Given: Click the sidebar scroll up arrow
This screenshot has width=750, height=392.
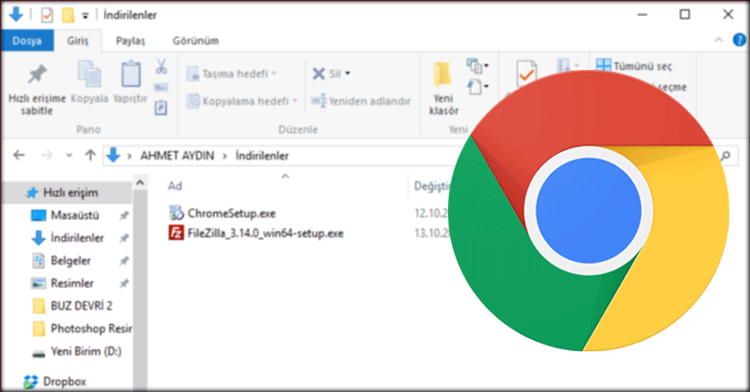Looking at the screenshot, I should [x=140, y=183].
